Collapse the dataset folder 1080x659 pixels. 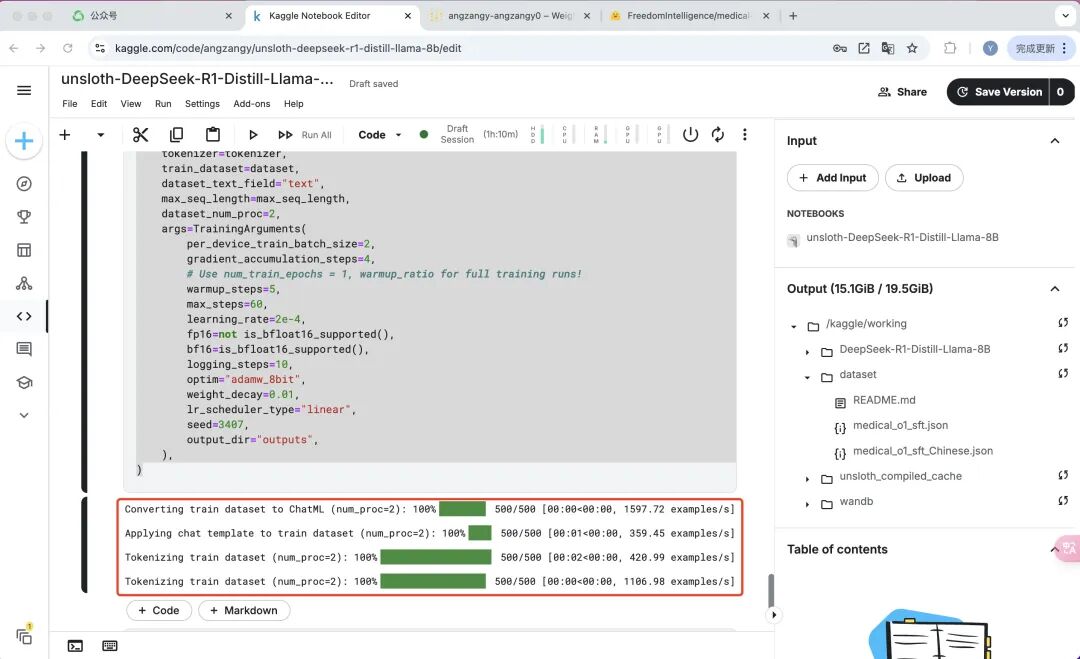[807, 377]
